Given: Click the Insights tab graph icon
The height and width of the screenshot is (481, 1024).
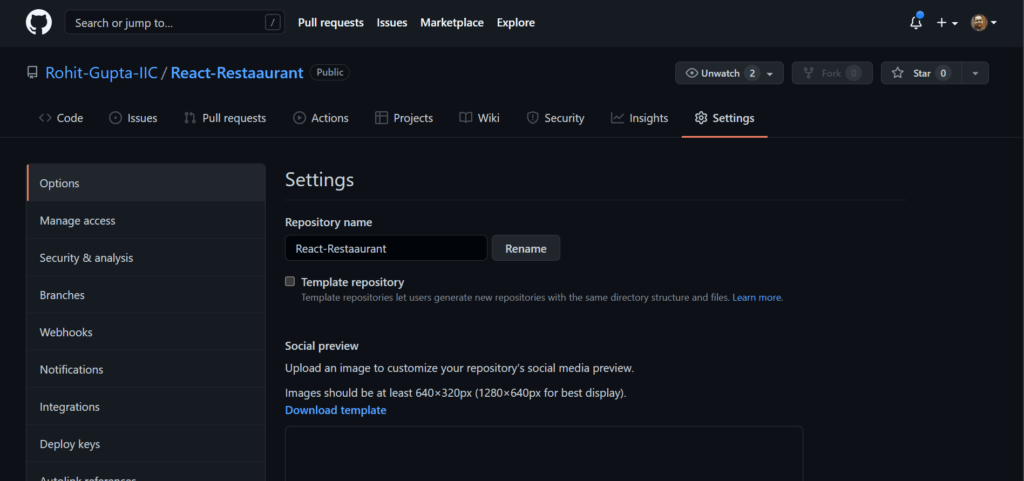Looking at the screenshot, I should click(x=617, y=118).
